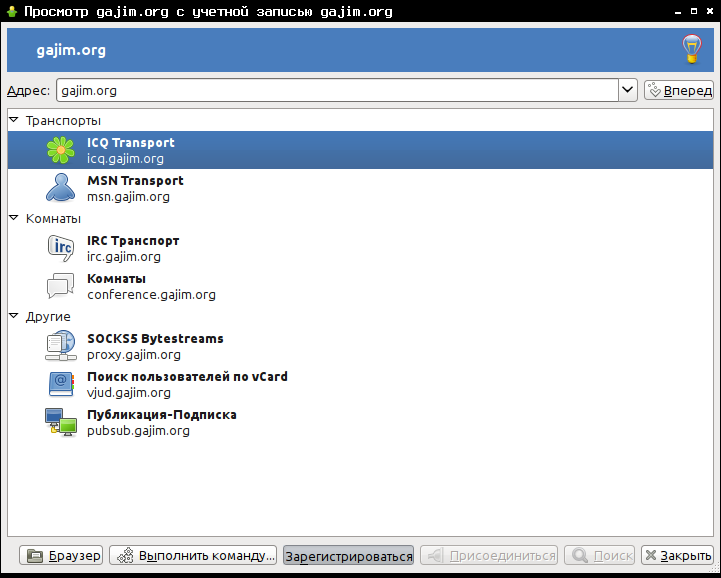Image resolution: width=721 pixels, height=578 pixels.
Task: Click the Gajim icon in title bar
Action: pos(12,11)
